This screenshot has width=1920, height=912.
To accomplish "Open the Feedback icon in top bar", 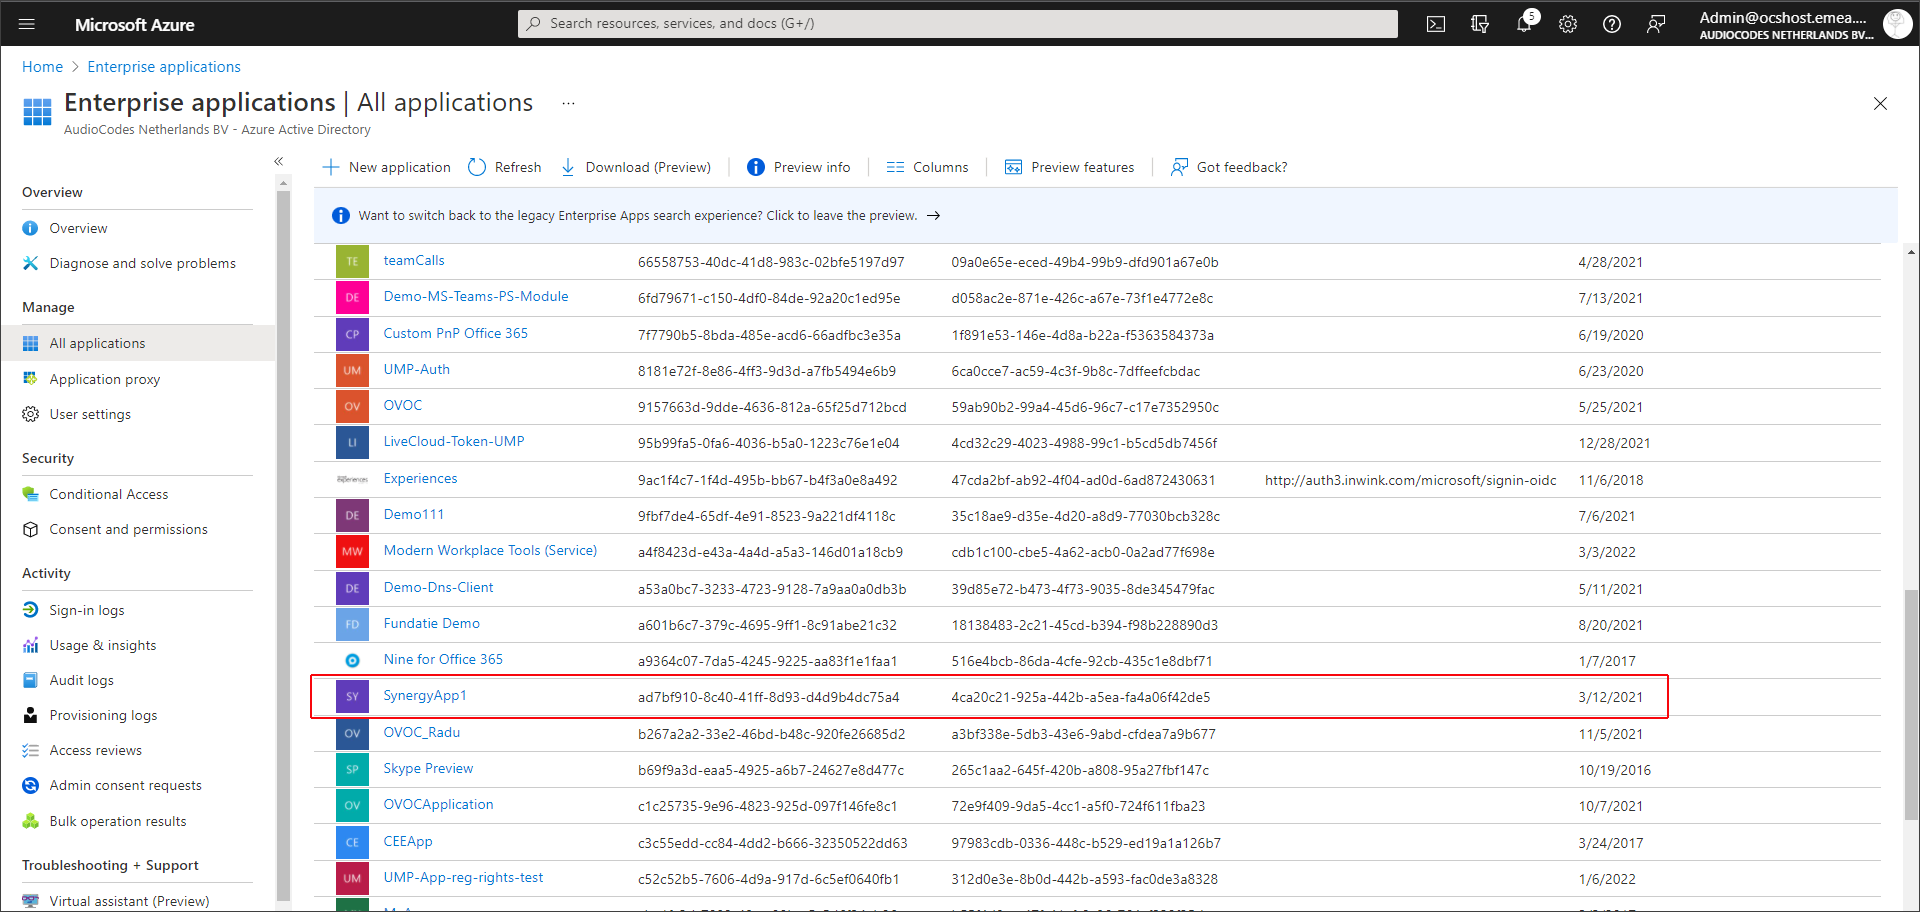I will 1656,24.
